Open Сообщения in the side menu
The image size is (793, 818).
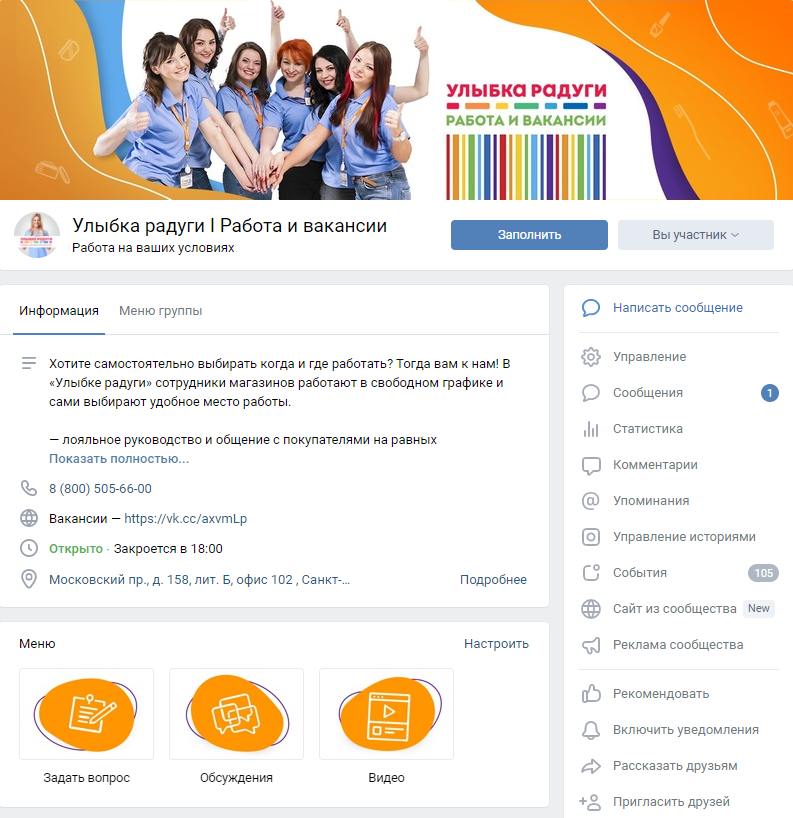coord(648,393)
